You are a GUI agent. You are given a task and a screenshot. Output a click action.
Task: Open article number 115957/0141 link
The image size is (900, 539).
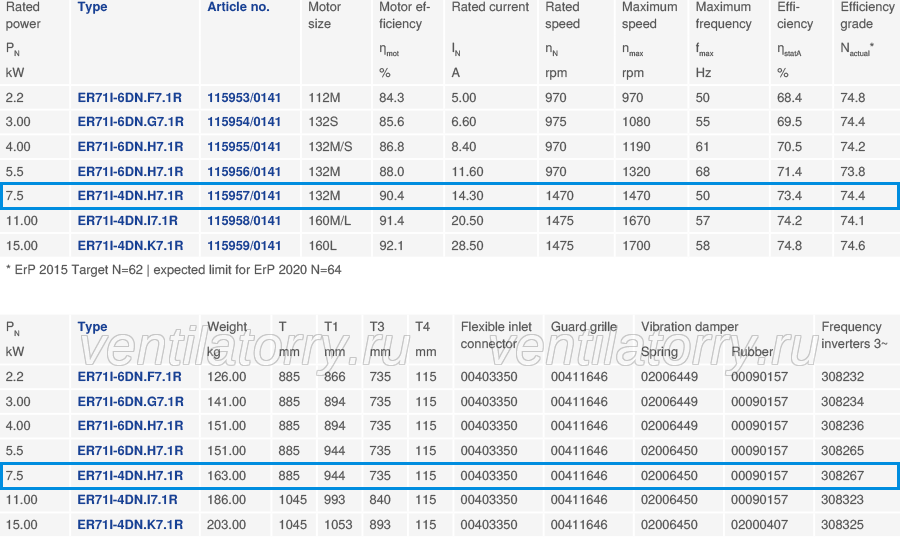point(244,196)
